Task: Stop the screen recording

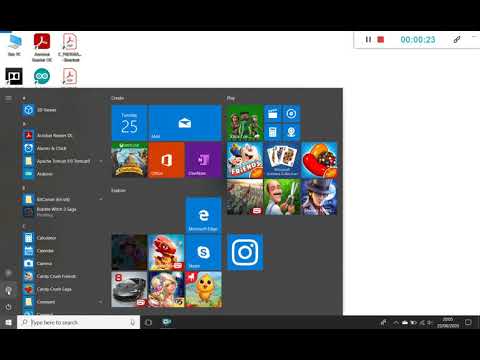Action: coord(381,40)
